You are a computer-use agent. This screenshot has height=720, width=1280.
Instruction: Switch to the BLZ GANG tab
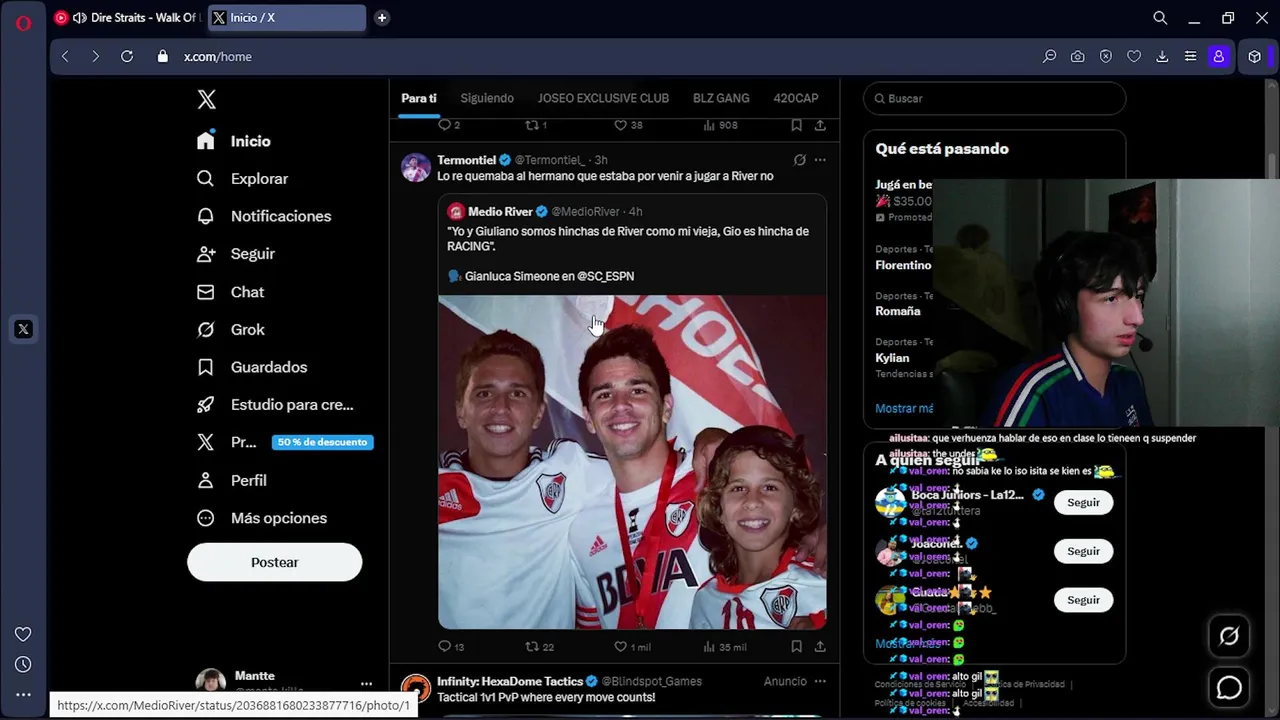click(x=721, y=98)
